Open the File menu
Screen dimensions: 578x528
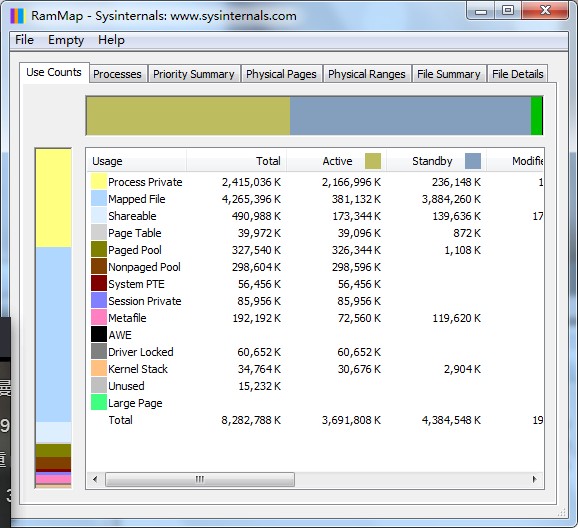point(24,40)
